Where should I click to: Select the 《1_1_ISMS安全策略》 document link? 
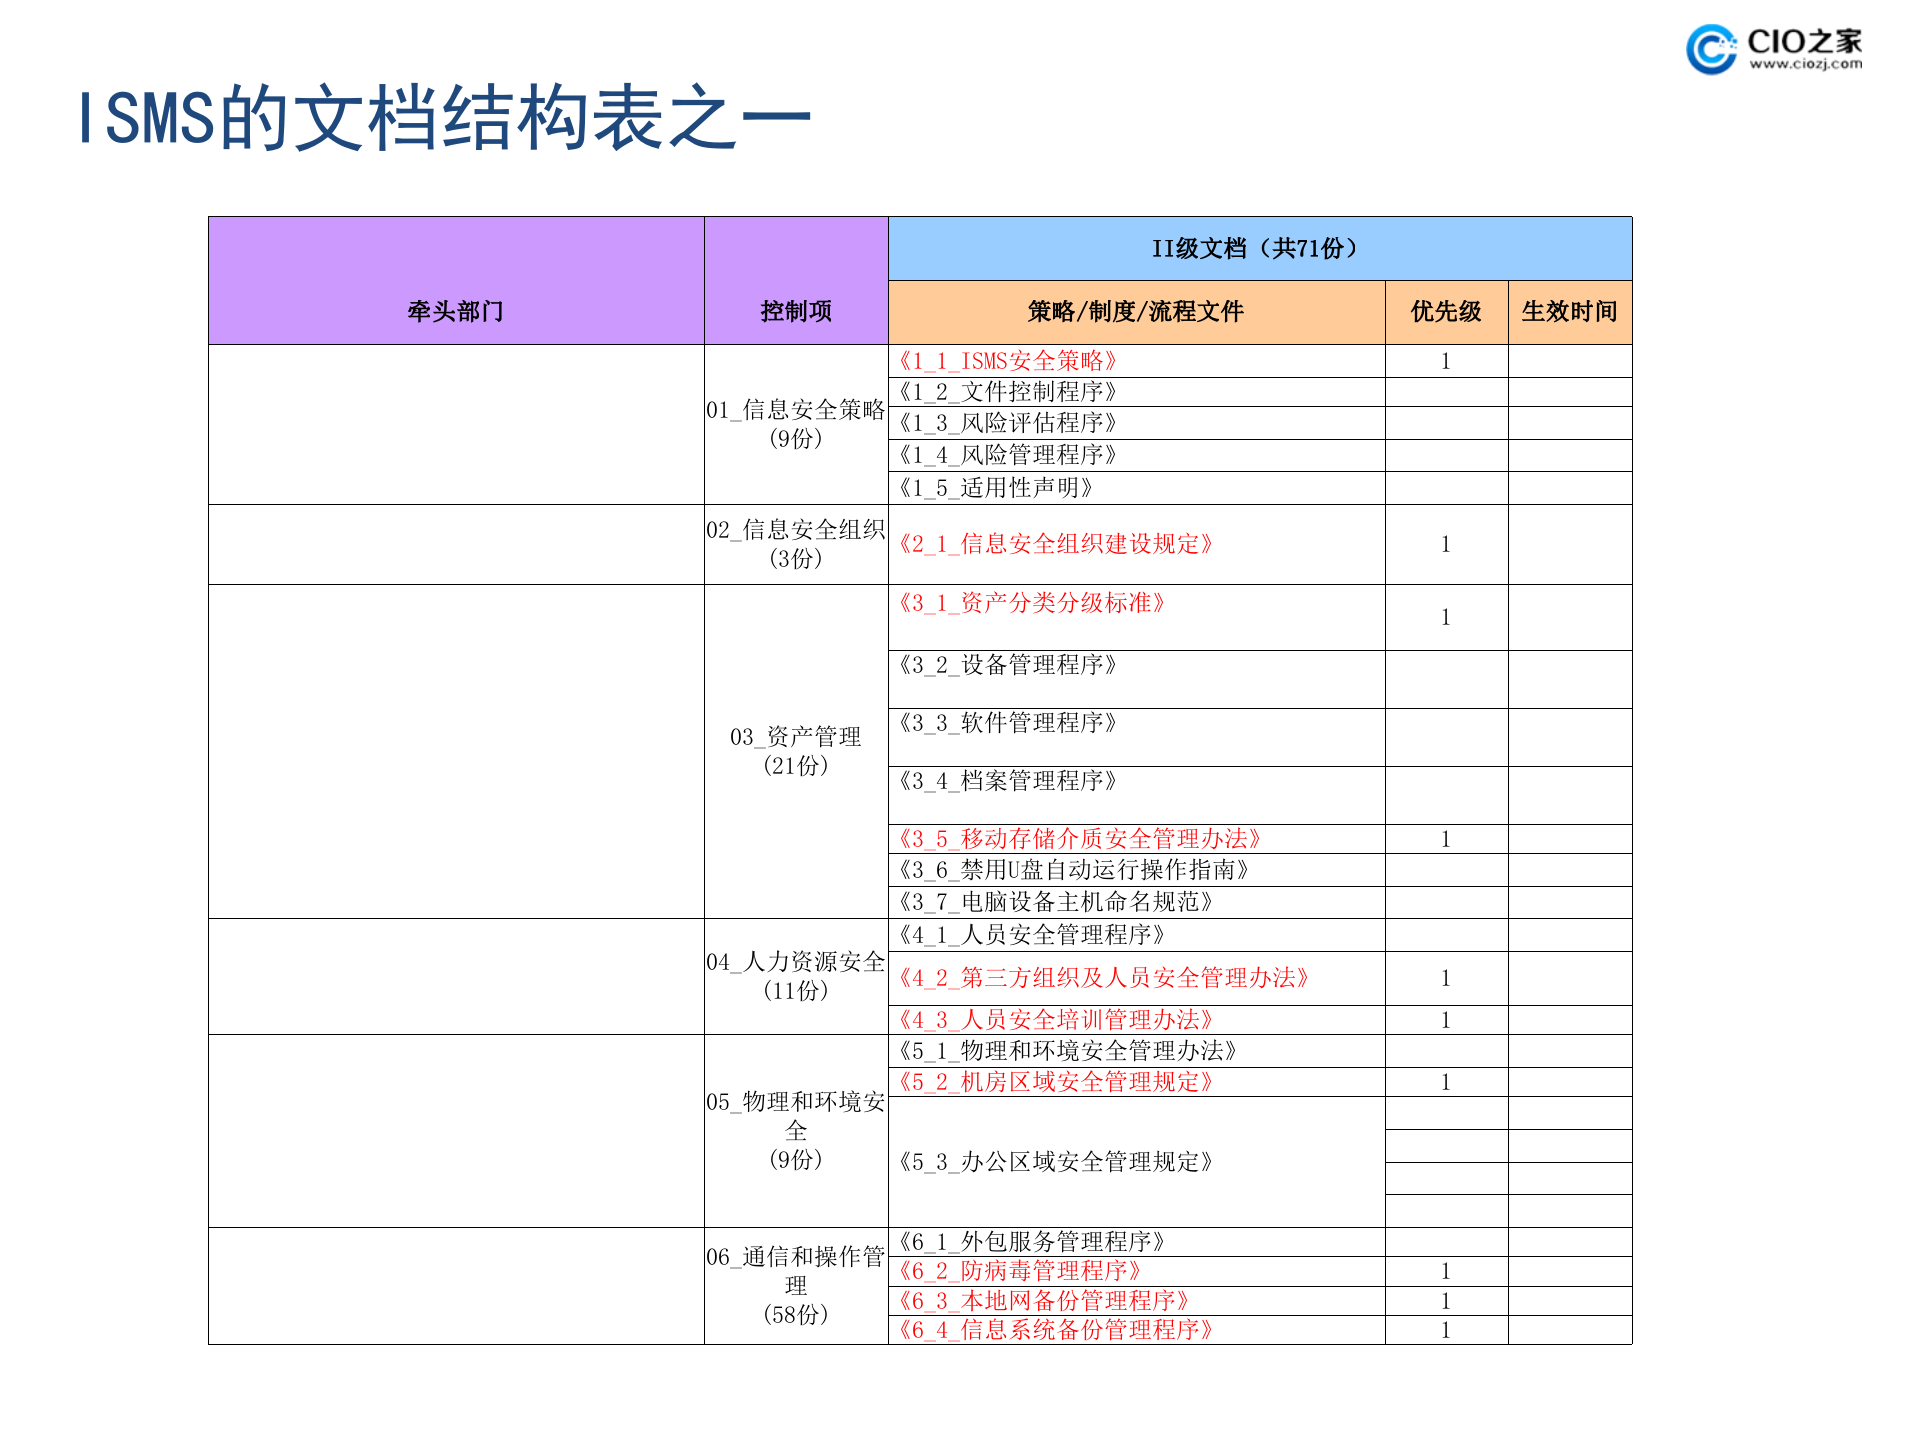[1010, 361]
